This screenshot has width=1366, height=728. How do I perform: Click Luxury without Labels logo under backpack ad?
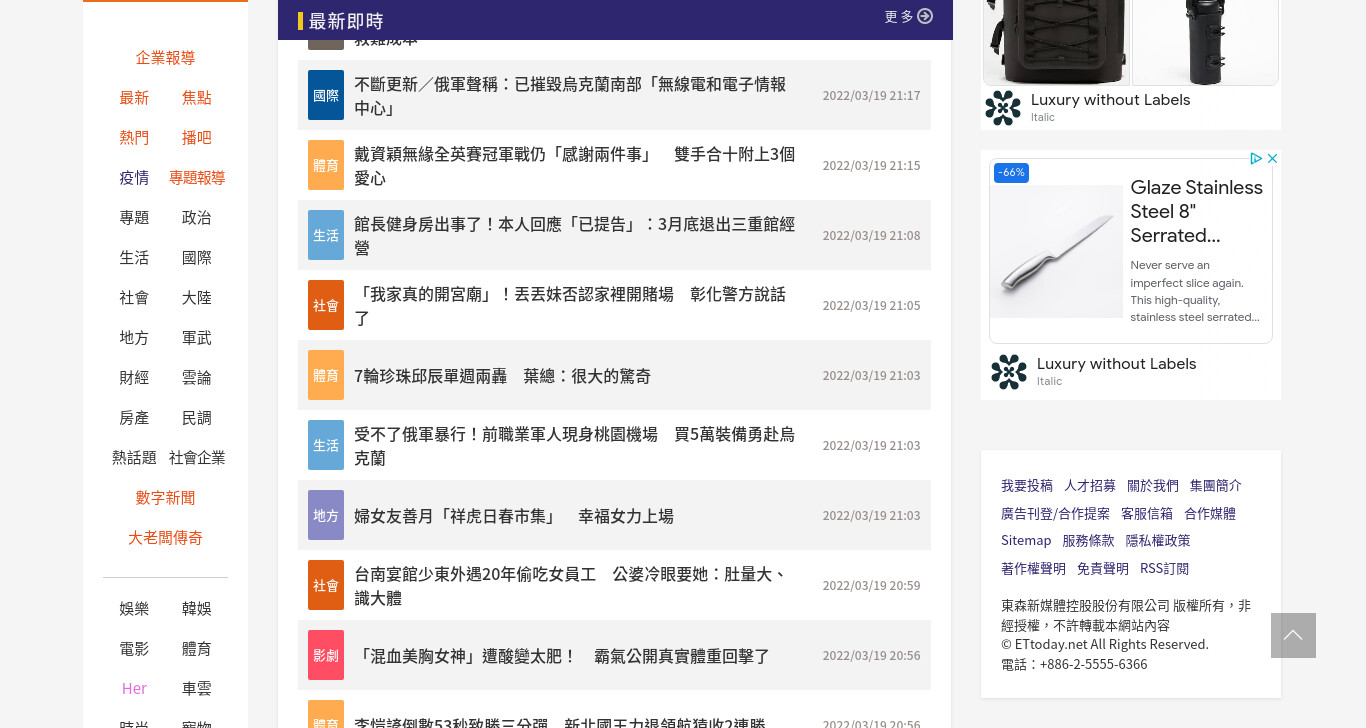1003,108
